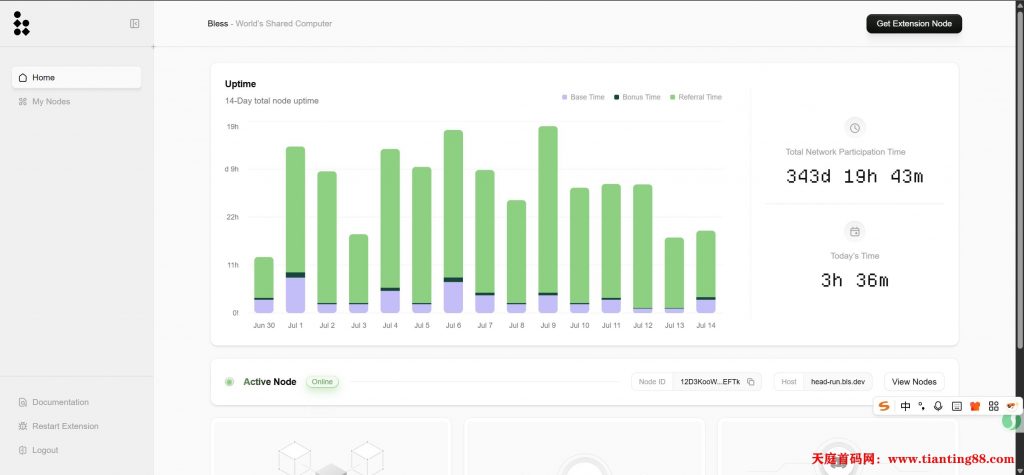Screen dimensions: 1024x475
Task: Click the Jul 4 uptime bar
Action: coord(390,231)
